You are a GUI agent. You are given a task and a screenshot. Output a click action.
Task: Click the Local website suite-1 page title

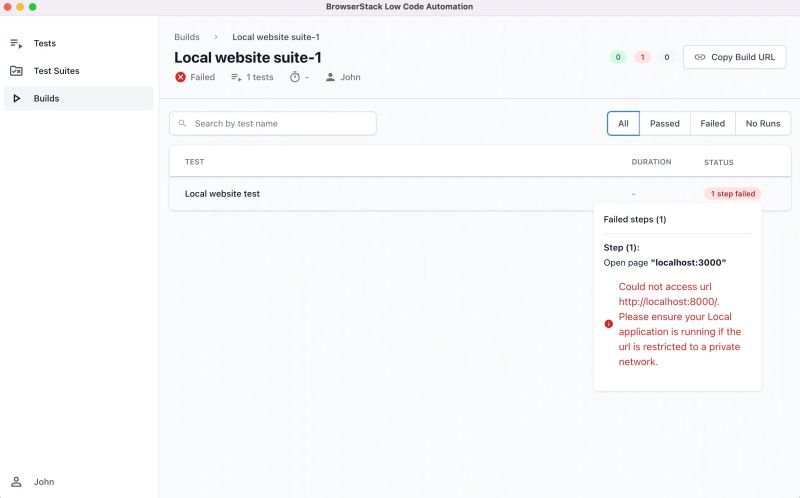[x=248, y=58]
